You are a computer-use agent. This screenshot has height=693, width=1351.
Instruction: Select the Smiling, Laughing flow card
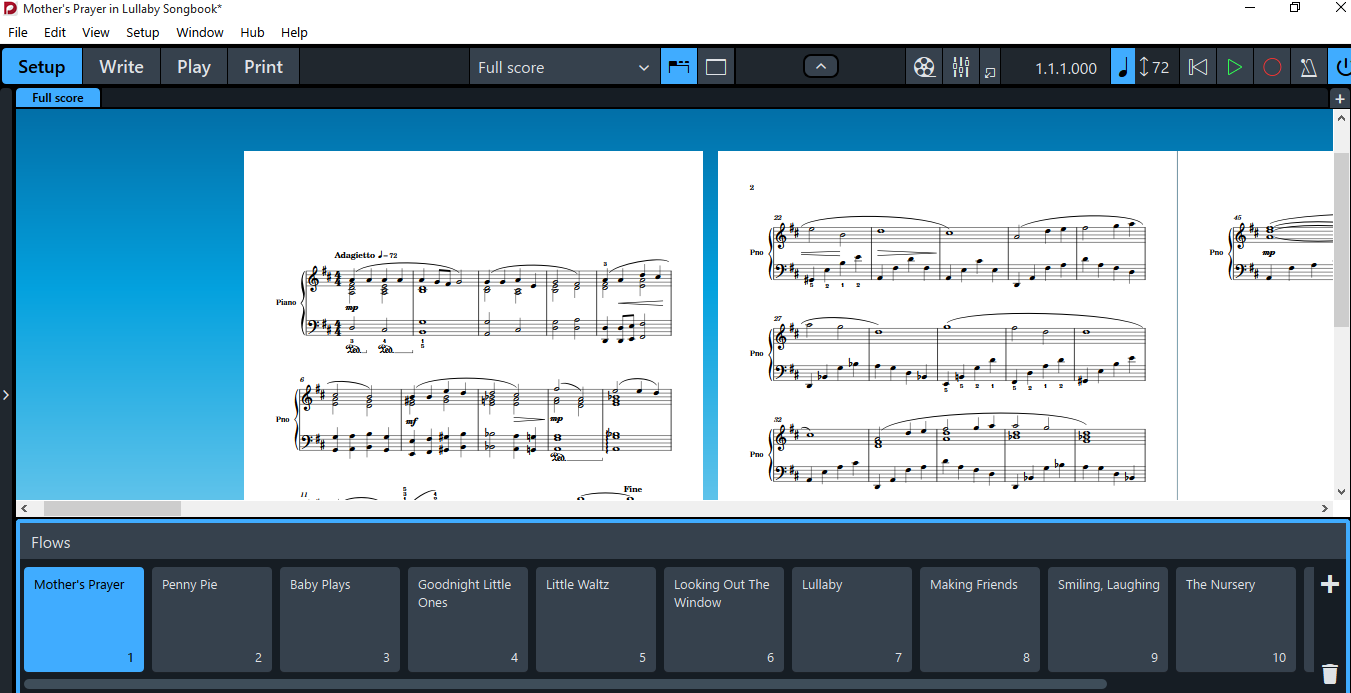[x=1108, y=619]
